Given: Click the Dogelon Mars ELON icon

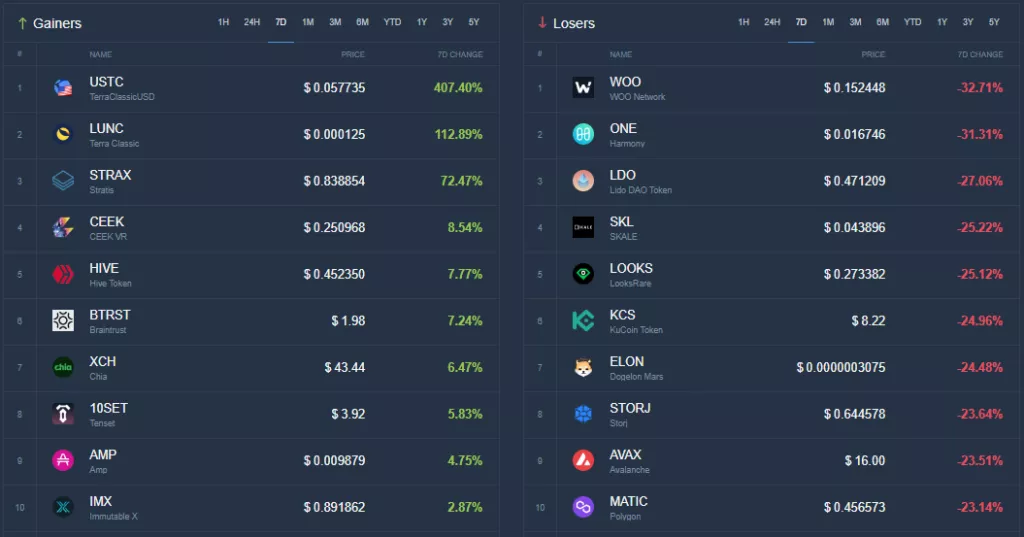Looking at the screenshot, I should pyautogui.click(x=583, y=367).
